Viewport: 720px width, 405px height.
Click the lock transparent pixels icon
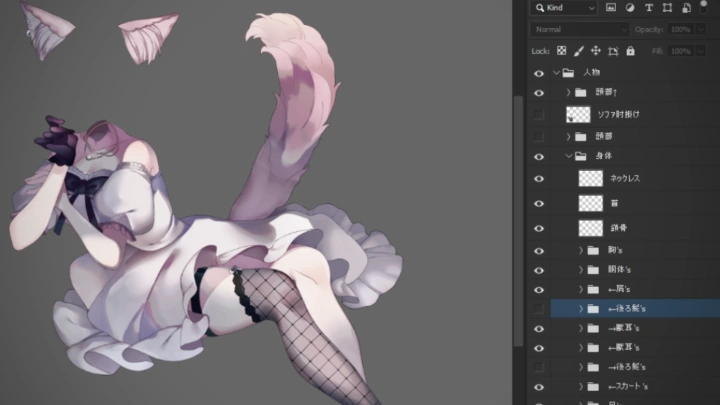tap(562, 50)
